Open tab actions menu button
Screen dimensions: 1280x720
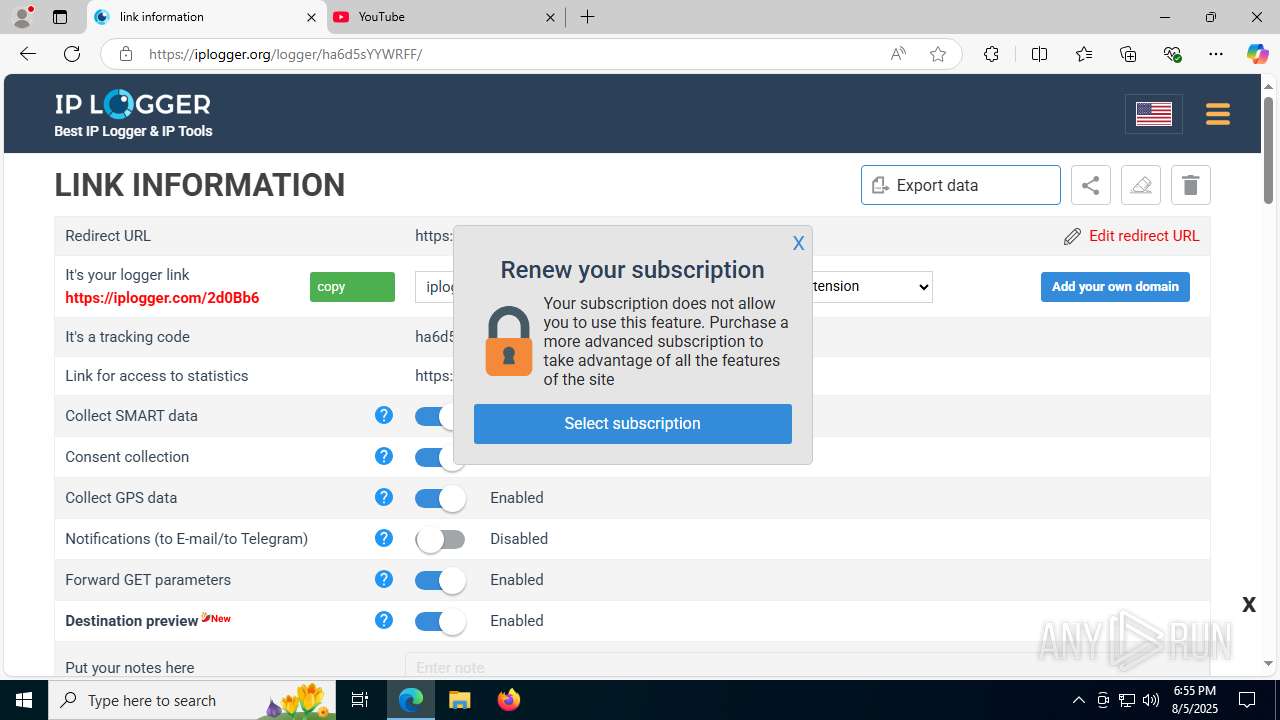coord(60,17)
